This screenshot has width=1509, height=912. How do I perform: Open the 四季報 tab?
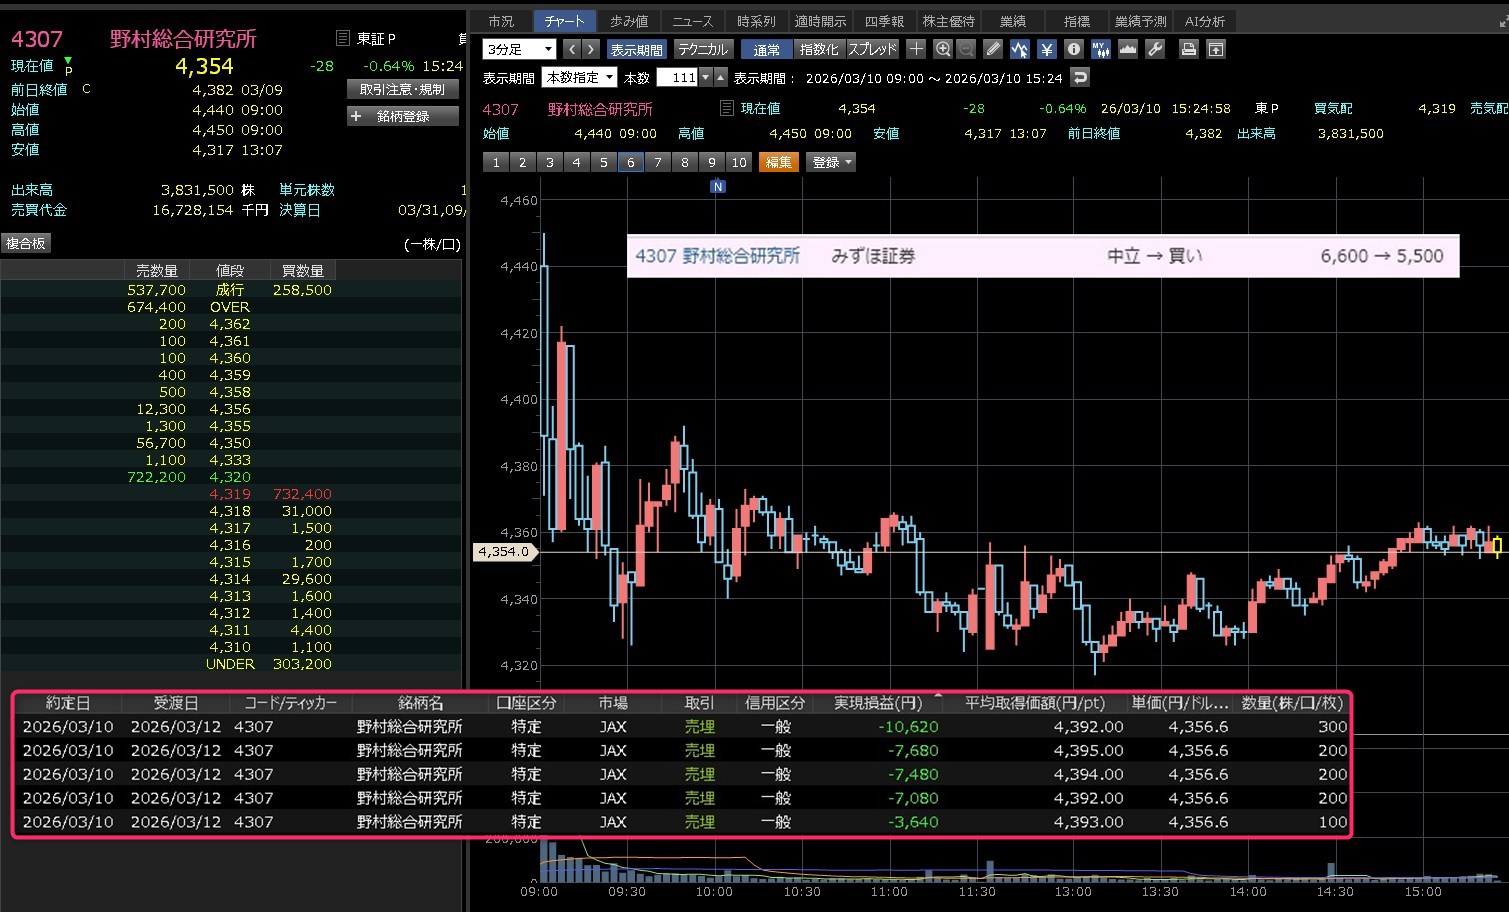(883, 21)
